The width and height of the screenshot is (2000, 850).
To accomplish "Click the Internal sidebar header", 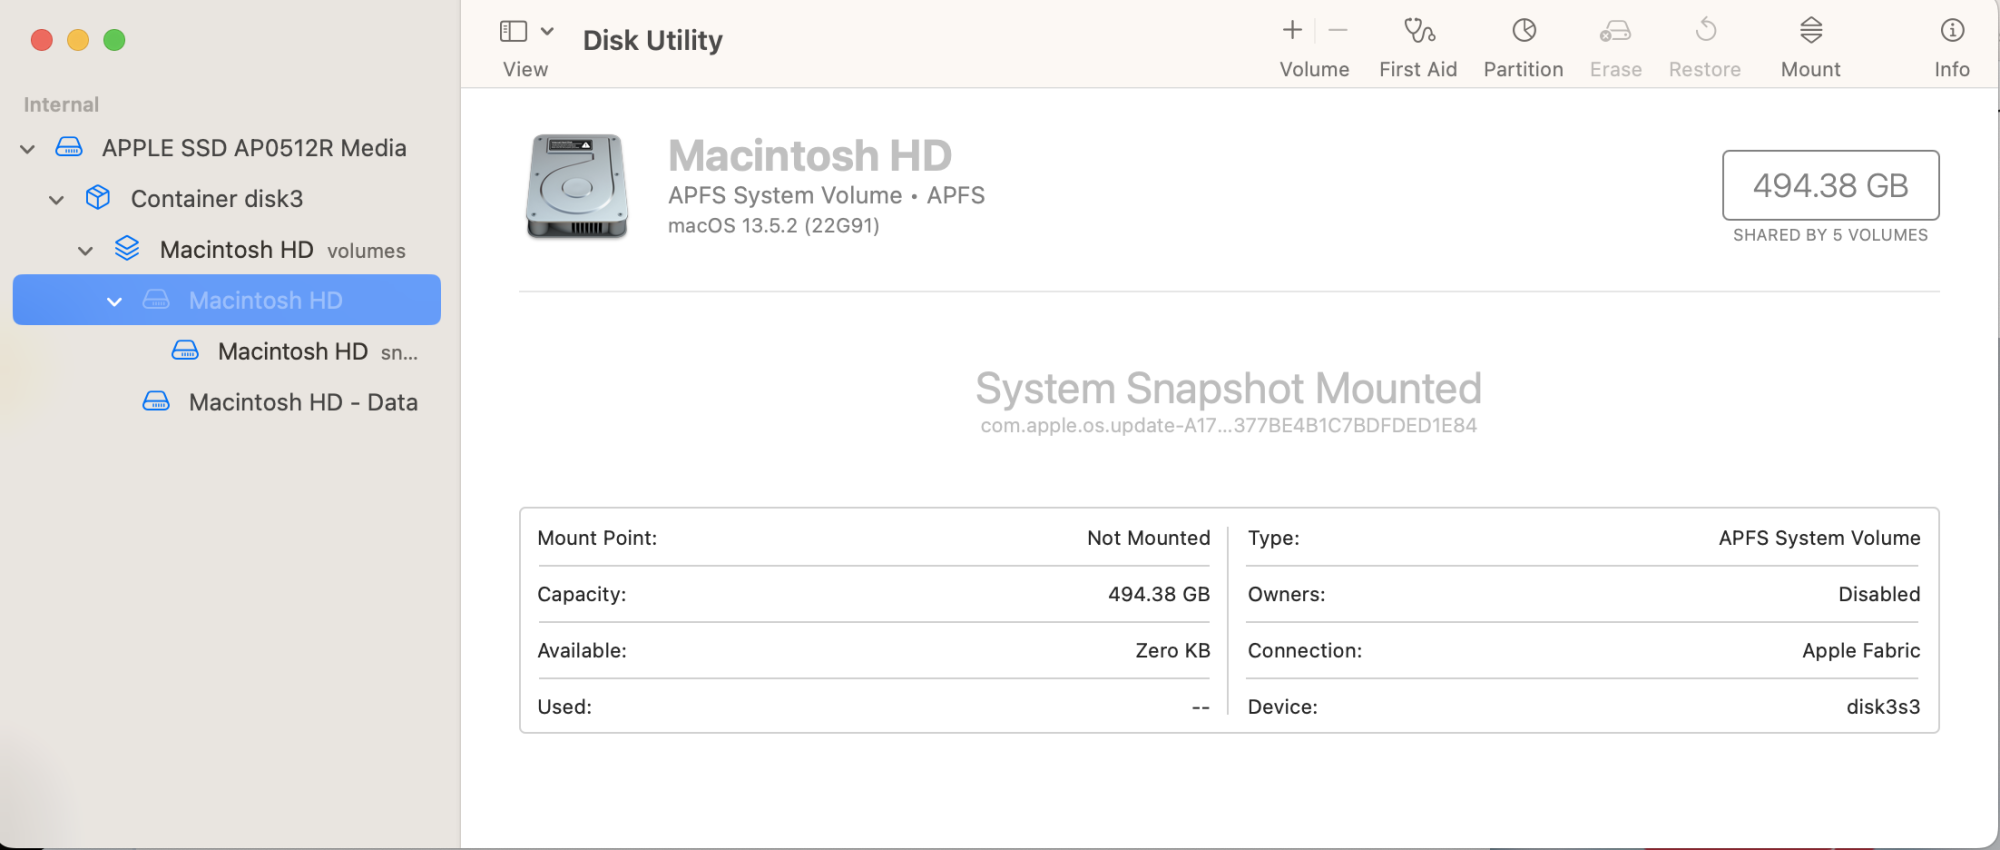I will click(x=61, y=105).
